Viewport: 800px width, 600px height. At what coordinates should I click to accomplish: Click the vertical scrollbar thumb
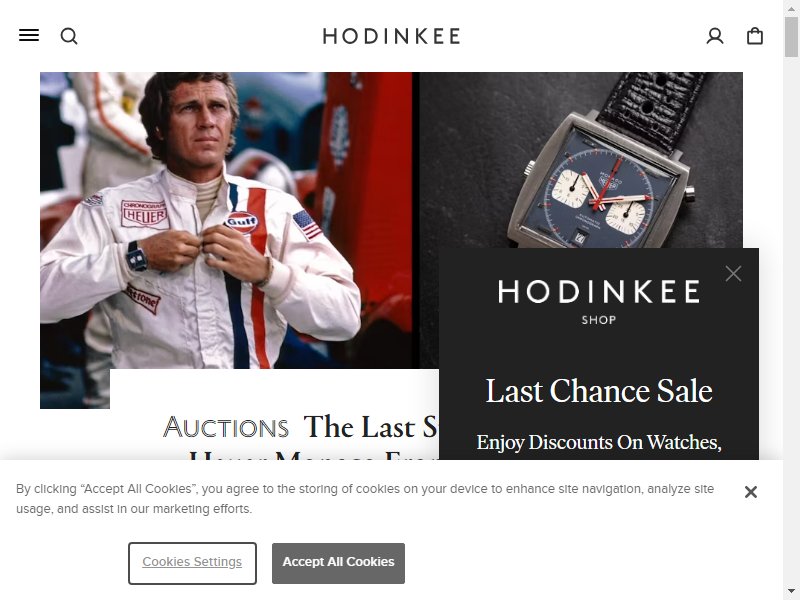791,36
